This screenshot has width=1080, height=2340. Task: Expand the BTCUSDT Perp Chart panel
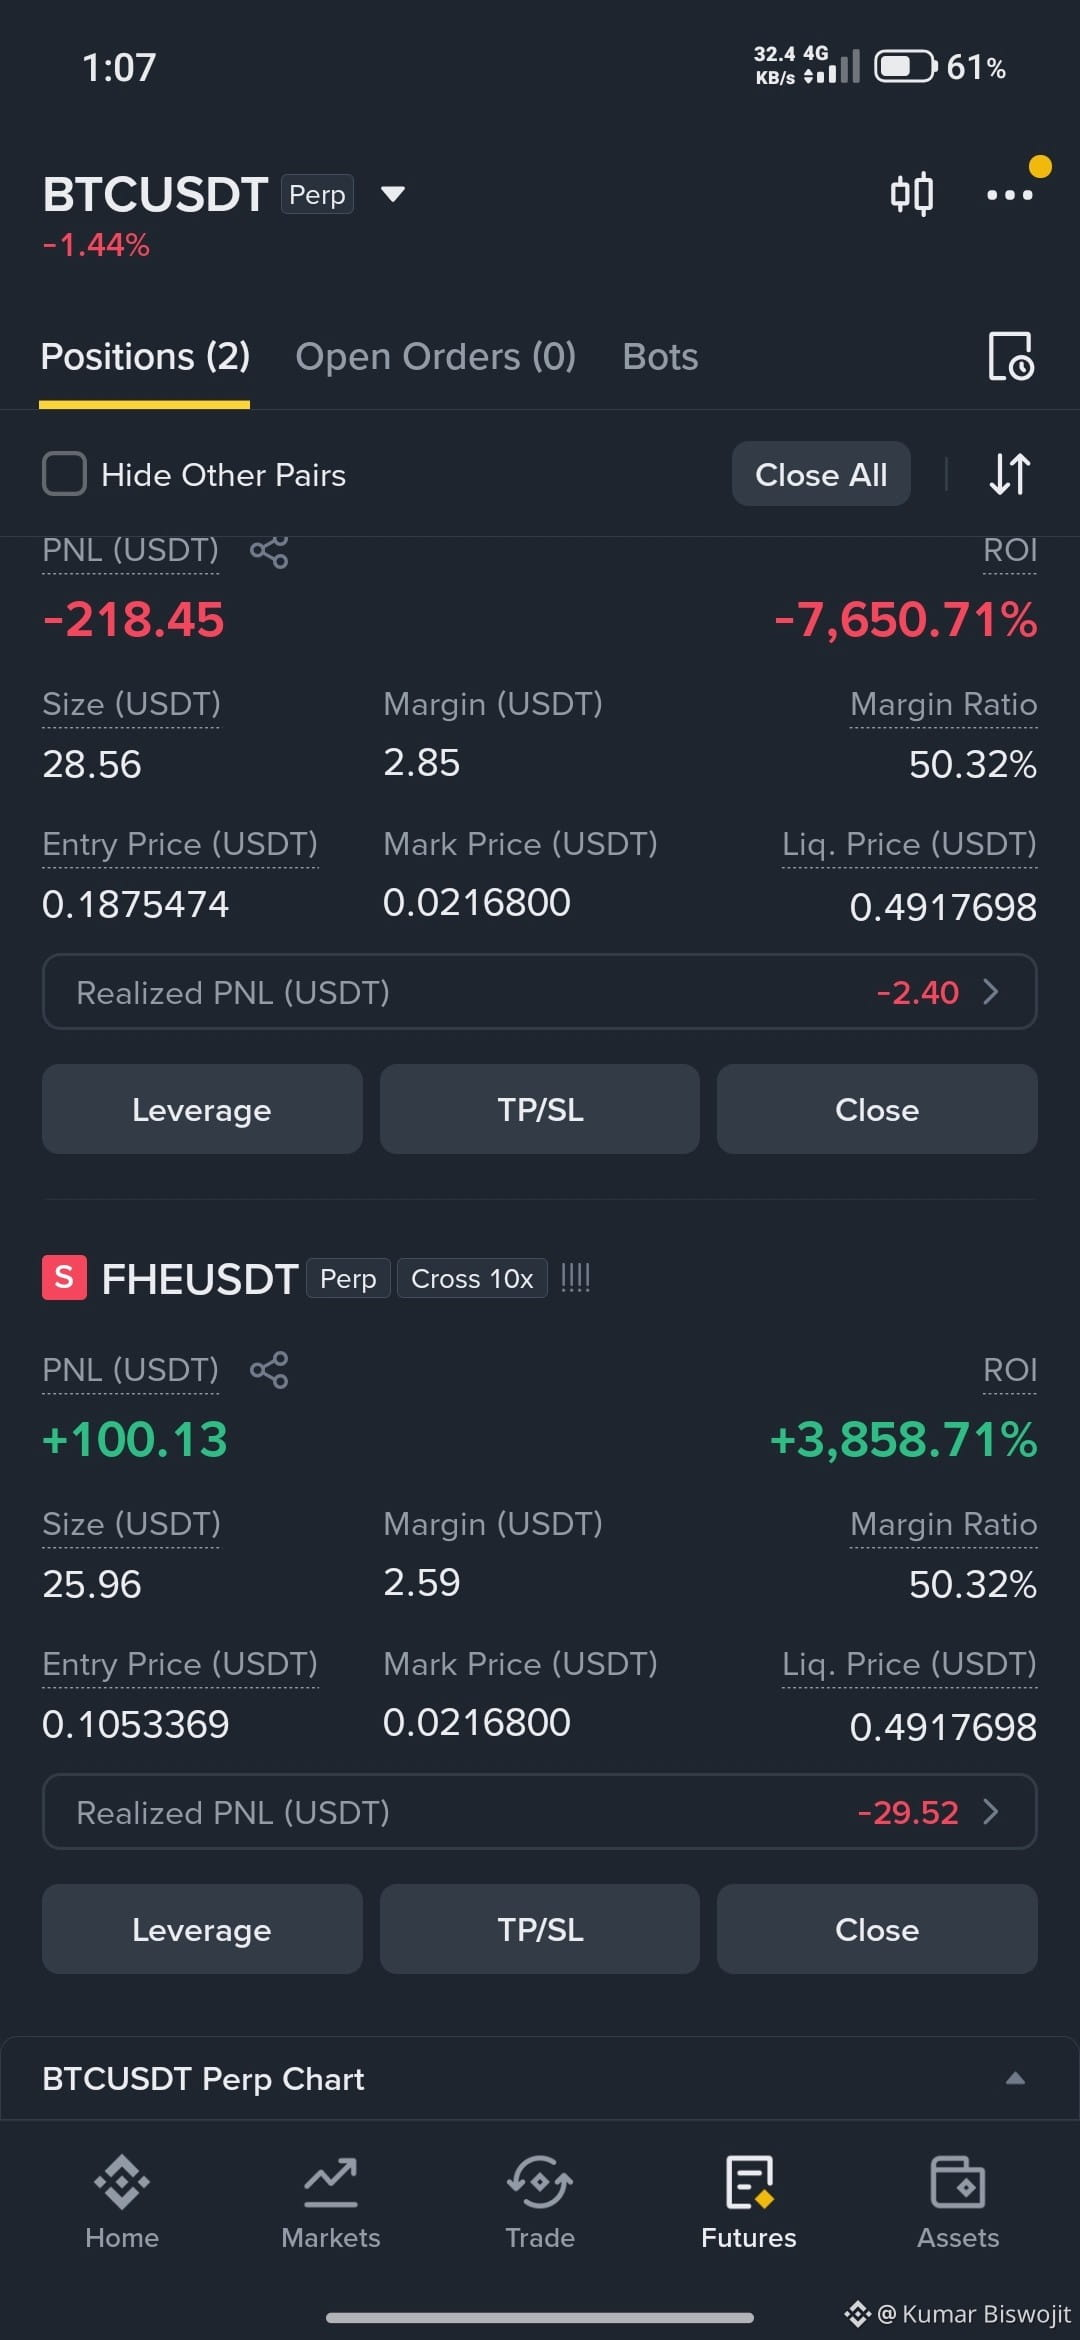coord(540,2079)
